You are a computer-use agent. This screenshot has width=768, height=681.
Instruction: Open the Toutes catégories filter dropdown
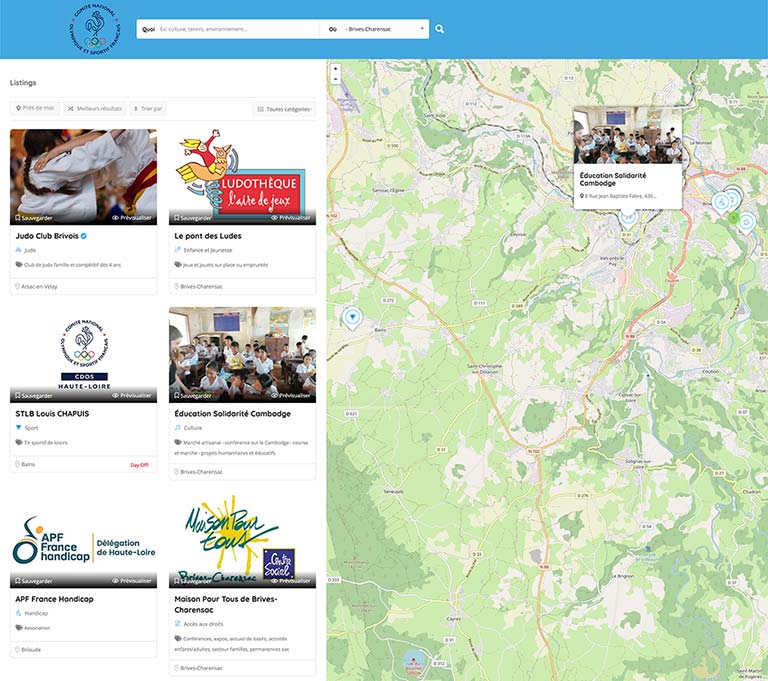(285, 109)
